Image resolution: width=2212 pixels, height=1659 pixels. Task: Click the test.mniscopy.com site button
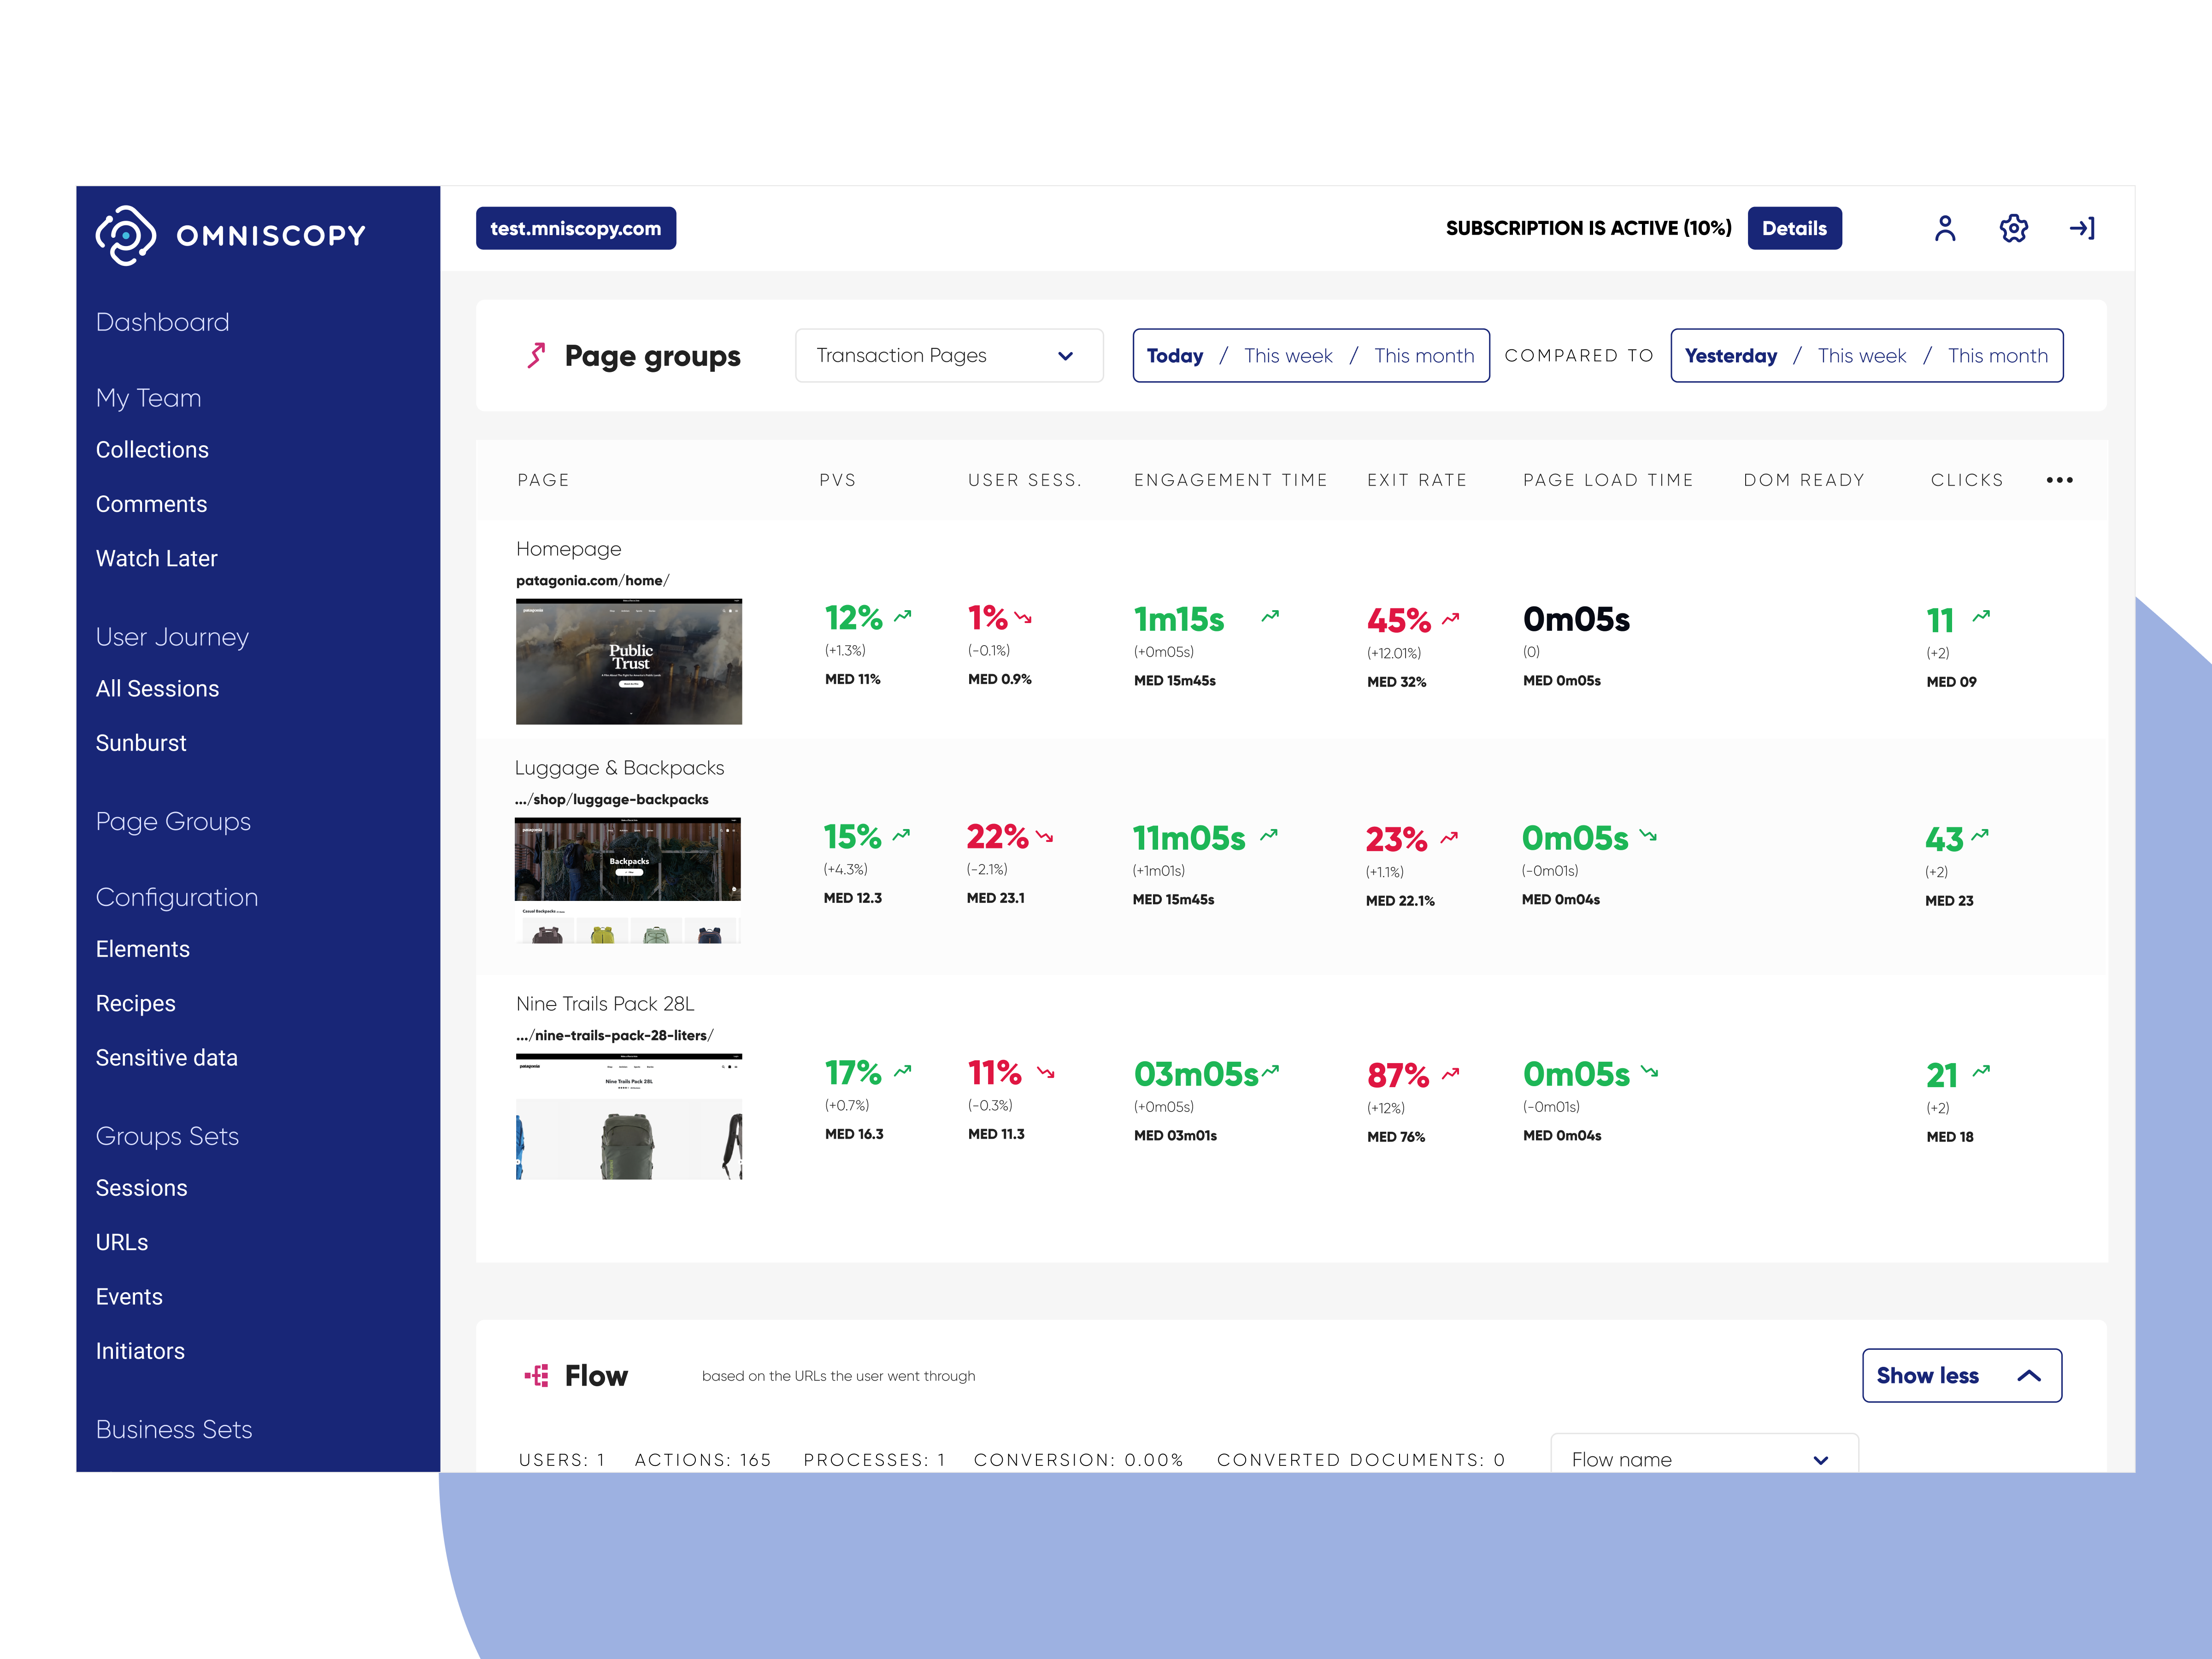tap(575, 228)
